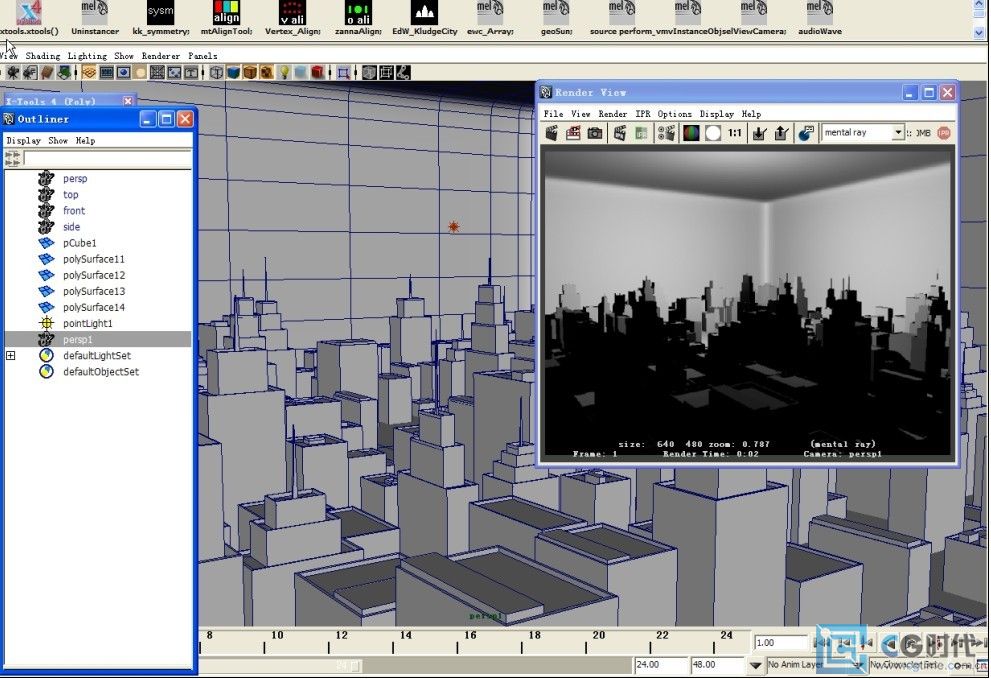
Task: Click remove image icon in Render View
Action: click(x=782, y=133)
